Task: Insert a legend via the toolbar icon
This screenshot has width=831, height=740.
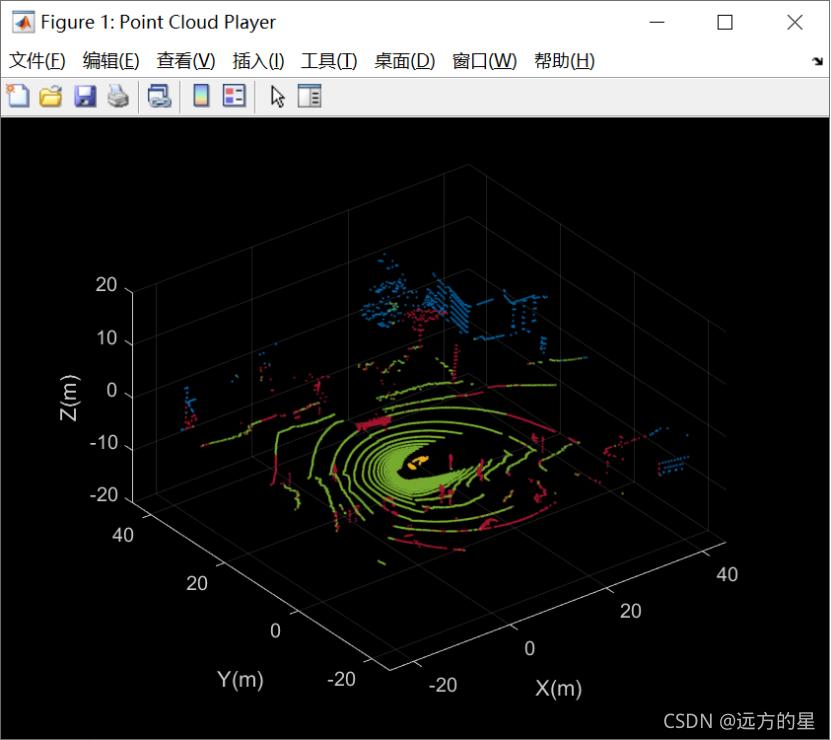Action: click(234, 96)
